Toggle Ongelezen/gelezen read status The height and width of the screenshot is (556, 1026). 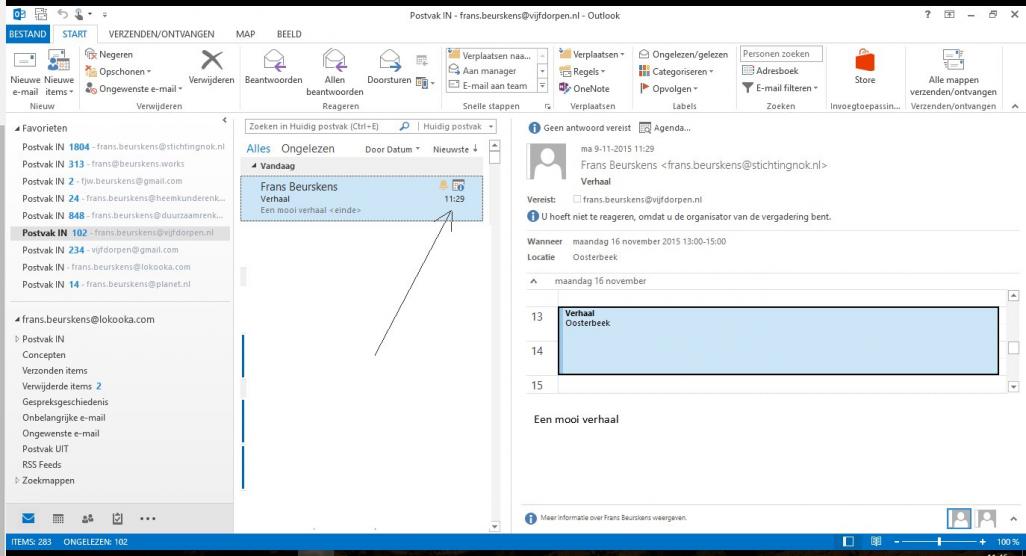pos(689,53)
